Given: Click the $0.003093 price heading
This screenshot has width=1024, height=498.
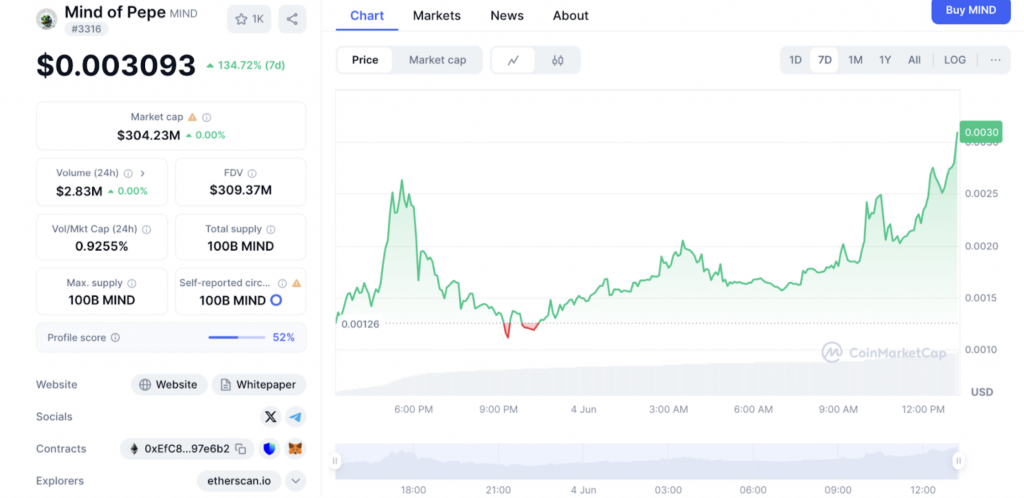Looking at the screenshot, I should (116, 65).
